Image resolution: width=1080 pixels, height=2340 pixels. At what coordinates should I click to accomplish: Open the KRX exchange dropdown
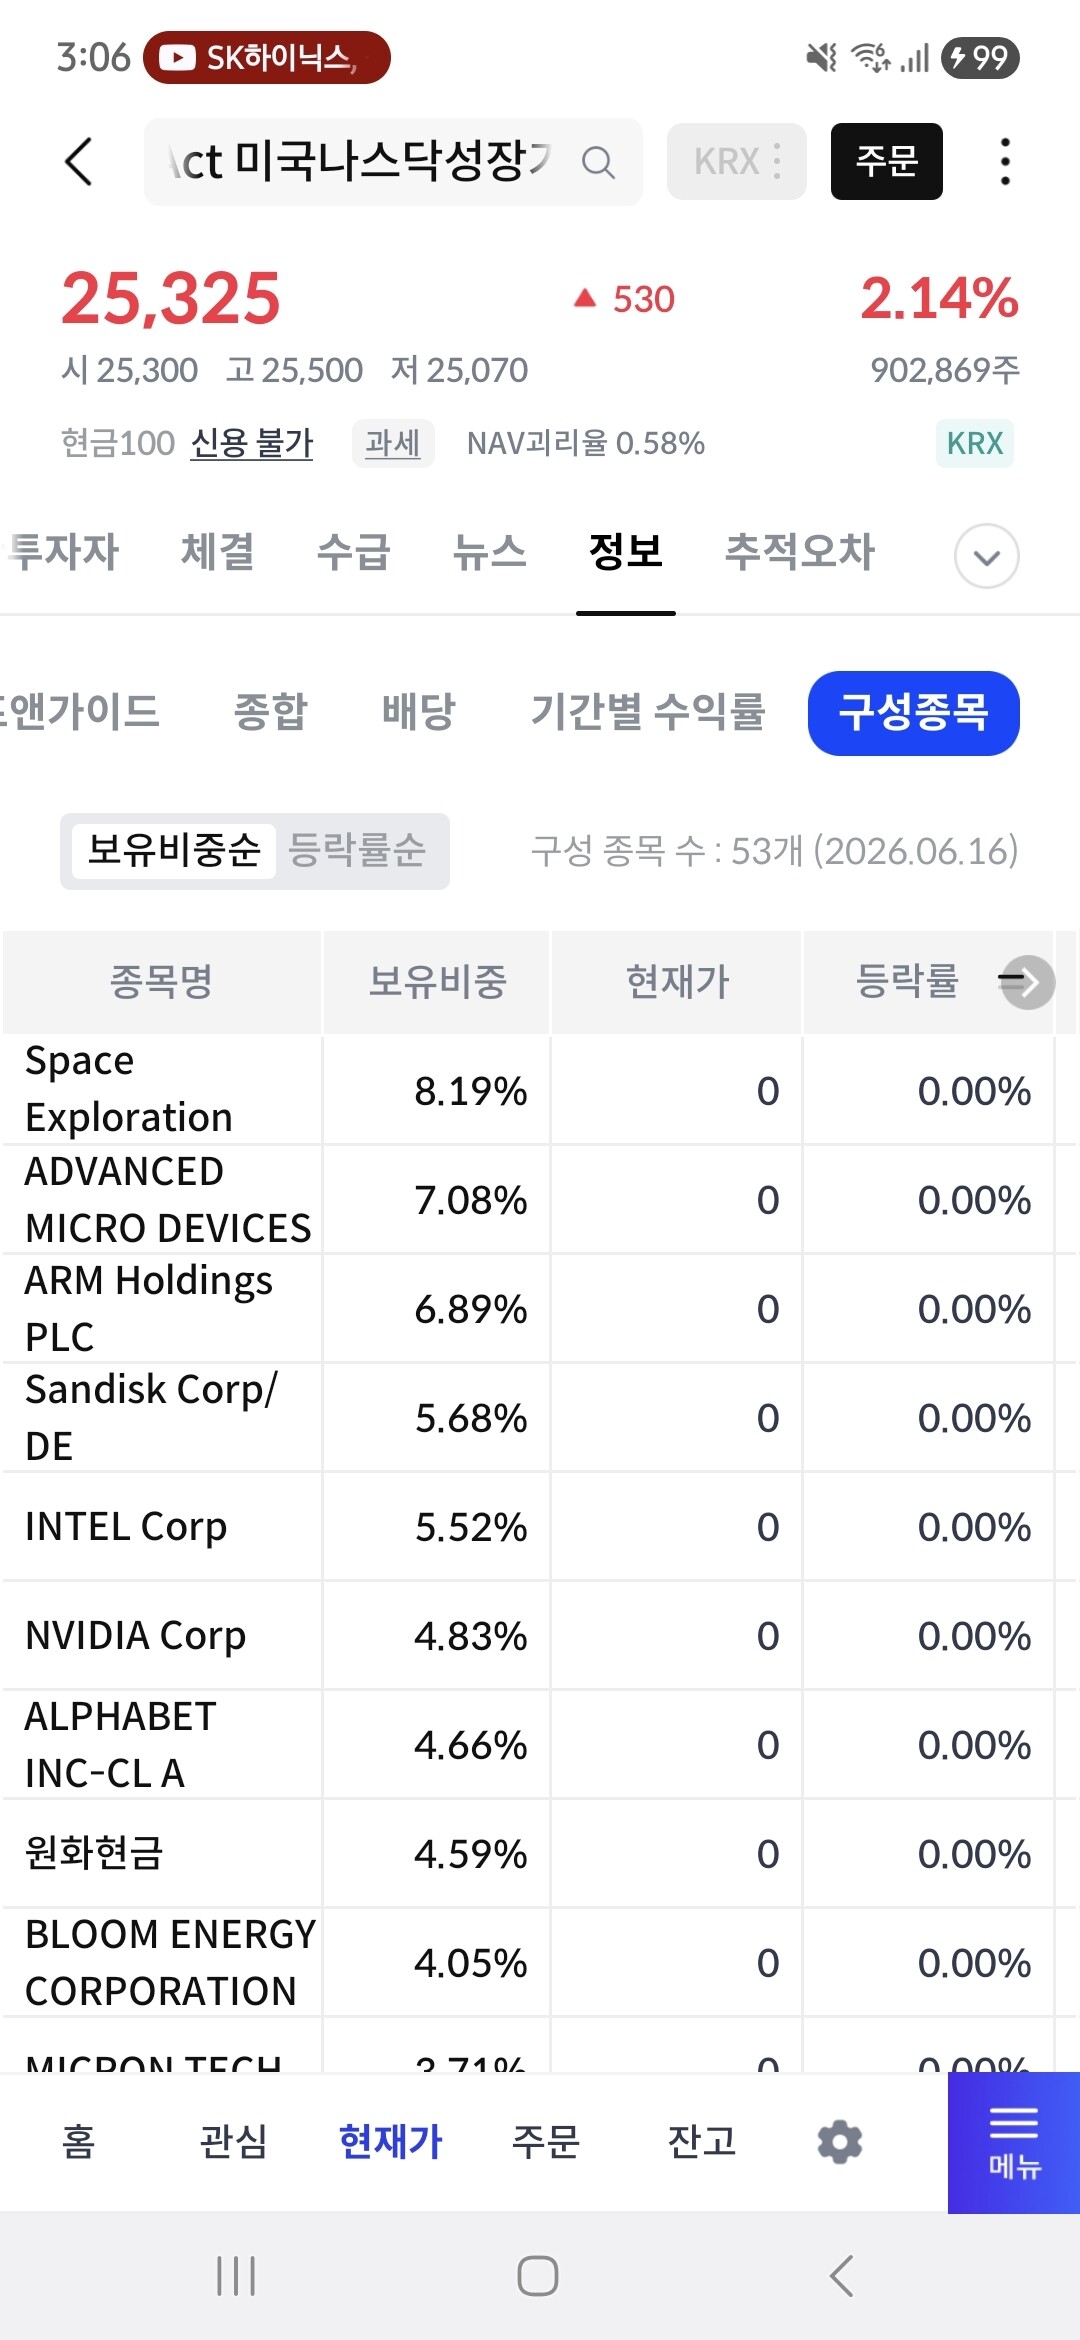tap(737, 161)
